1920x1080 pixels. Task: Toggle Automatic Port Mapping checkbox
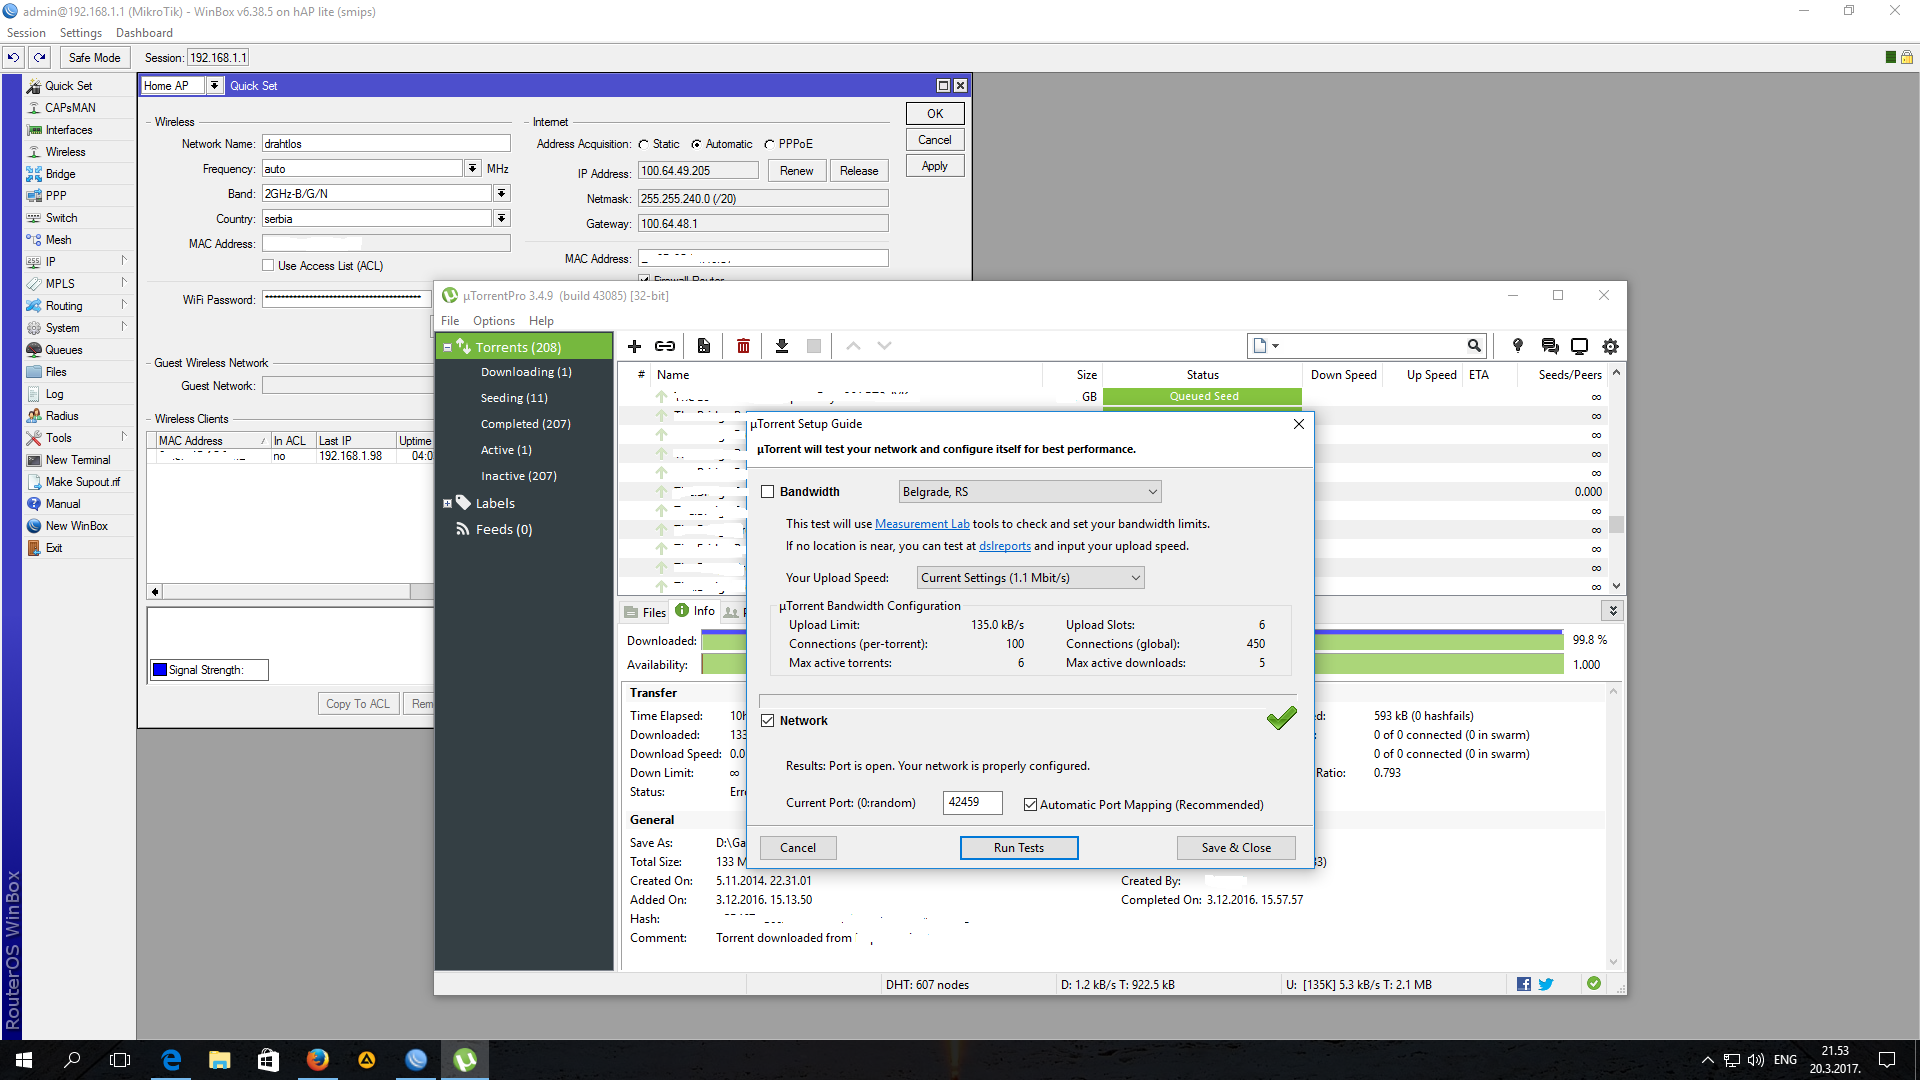coord(1030,805)
